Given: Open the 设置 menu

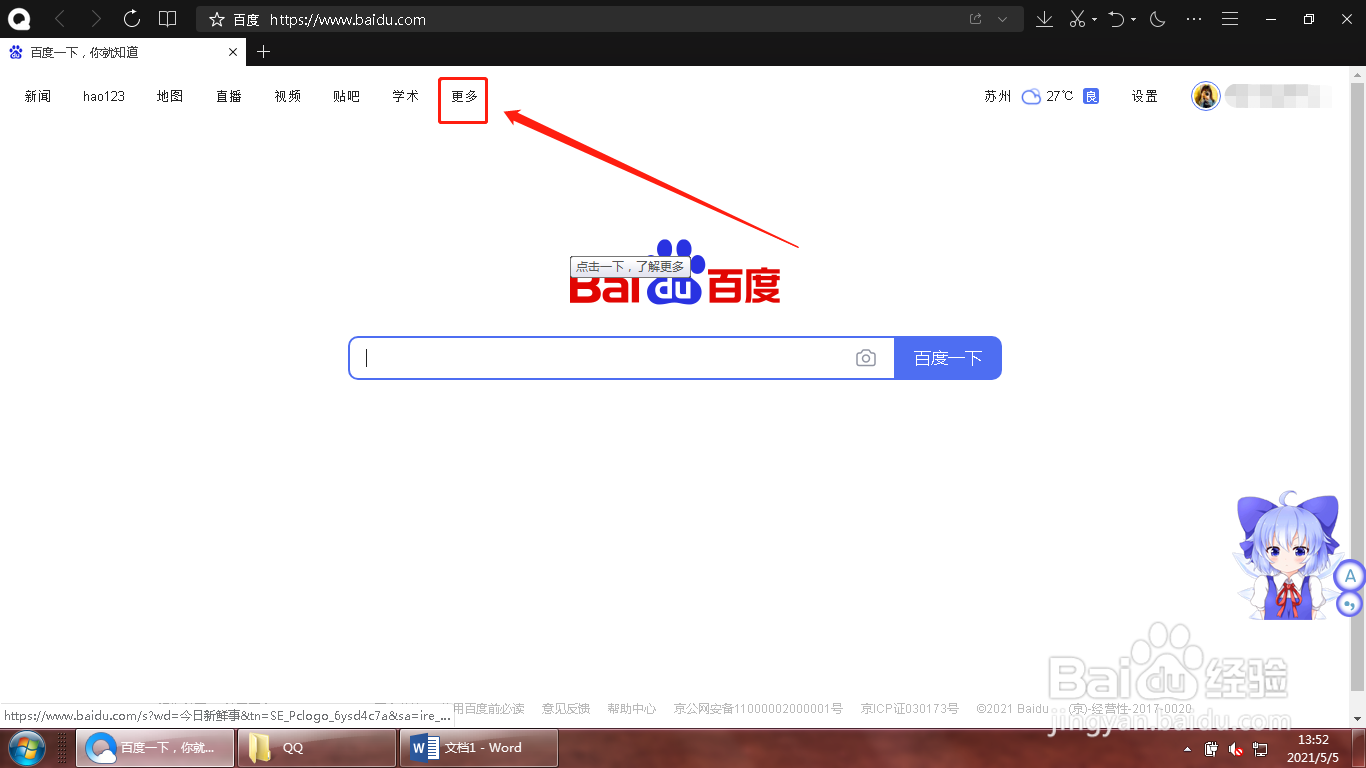Looking at the screenshot, I should point(1145,96).
